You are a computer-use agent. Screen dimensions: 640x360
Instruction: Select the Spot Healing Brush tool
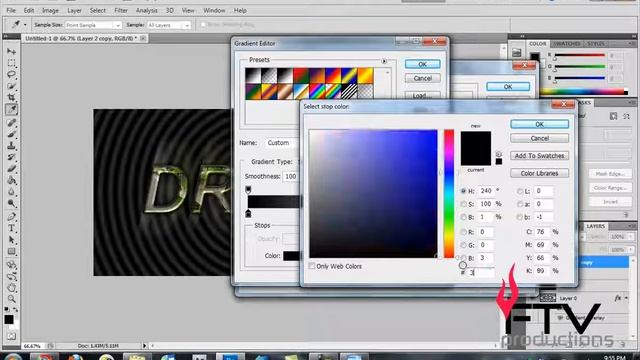(x=11, y=123)
